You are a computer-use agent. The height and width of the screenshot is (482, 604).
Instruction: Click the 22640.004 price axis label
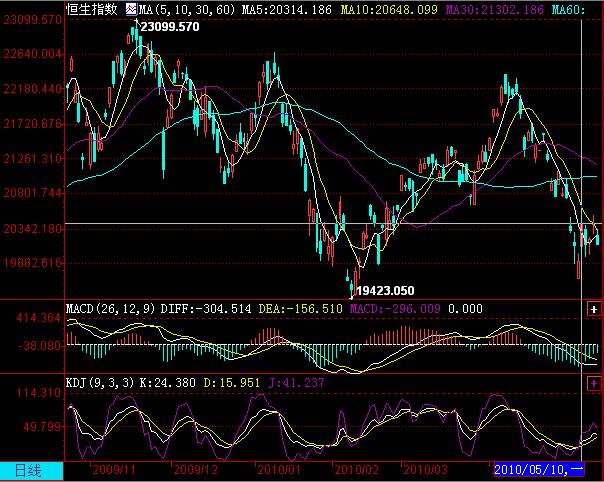pyautogui.click(x=32, y=54)
